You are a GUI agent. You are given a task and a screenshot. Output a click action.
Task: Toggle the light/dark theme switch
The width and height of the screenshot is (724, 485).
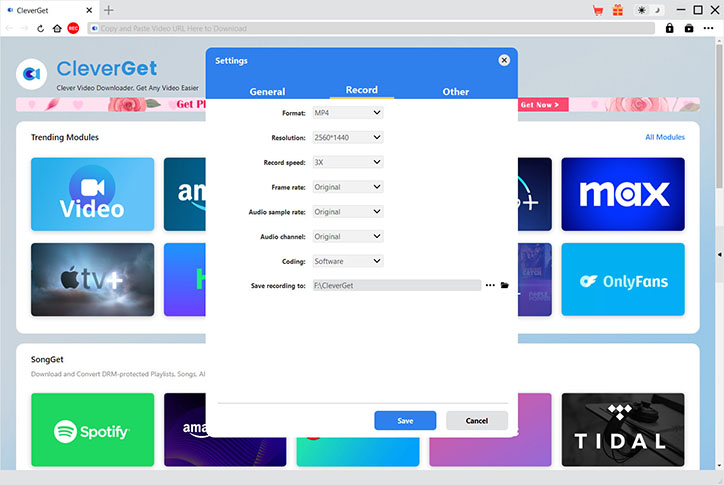(649, 10)
